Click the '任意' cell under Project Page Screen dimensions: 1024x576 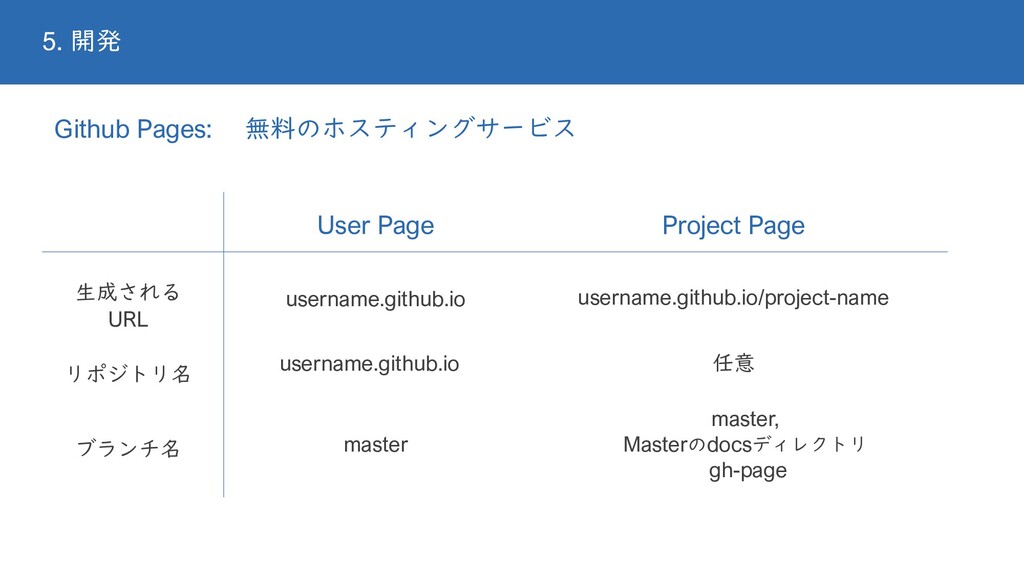point(733,362)
